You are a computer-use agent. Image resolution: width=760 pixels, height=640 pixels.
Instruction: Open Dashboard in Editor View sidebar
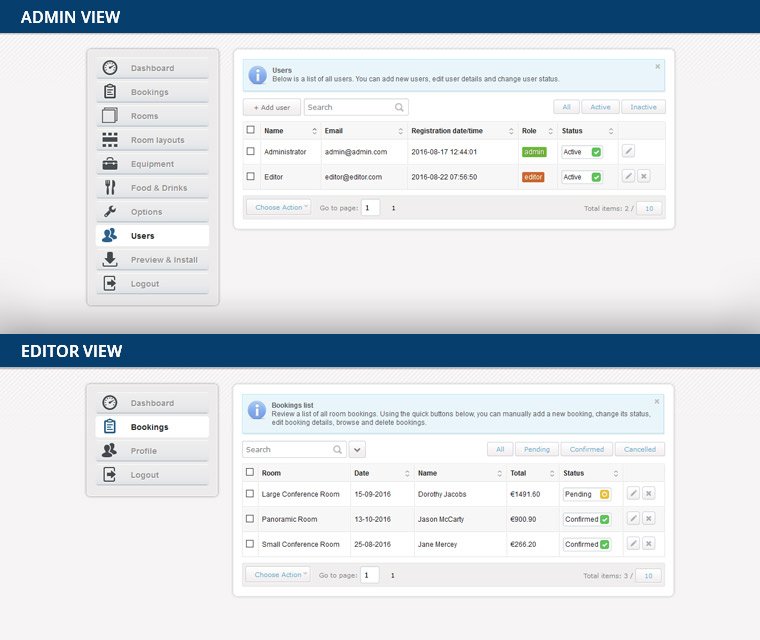pos(152,403)
